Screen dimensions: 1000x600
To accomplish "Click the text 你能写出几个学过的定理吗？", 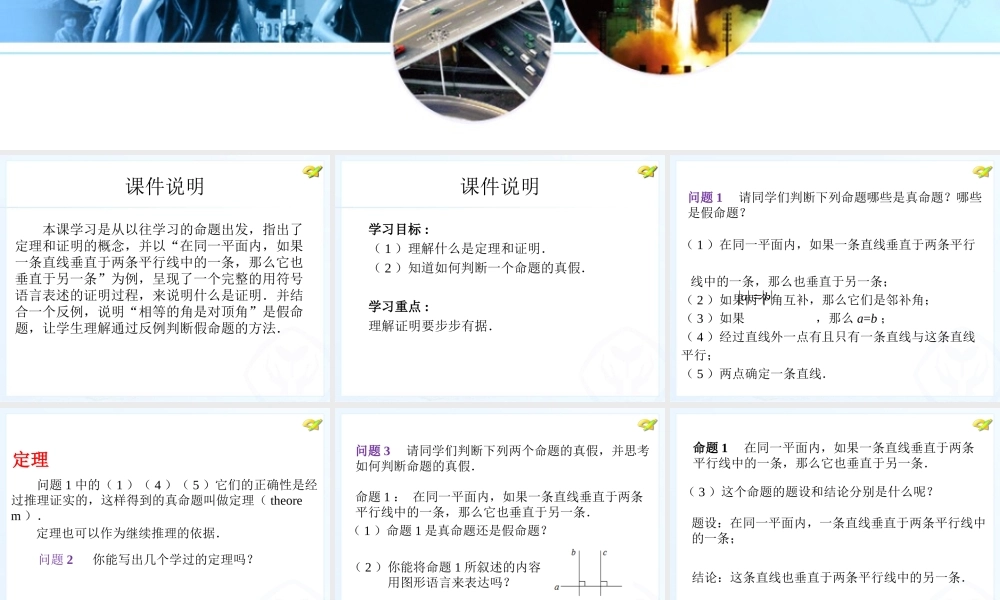I will 173,560.
